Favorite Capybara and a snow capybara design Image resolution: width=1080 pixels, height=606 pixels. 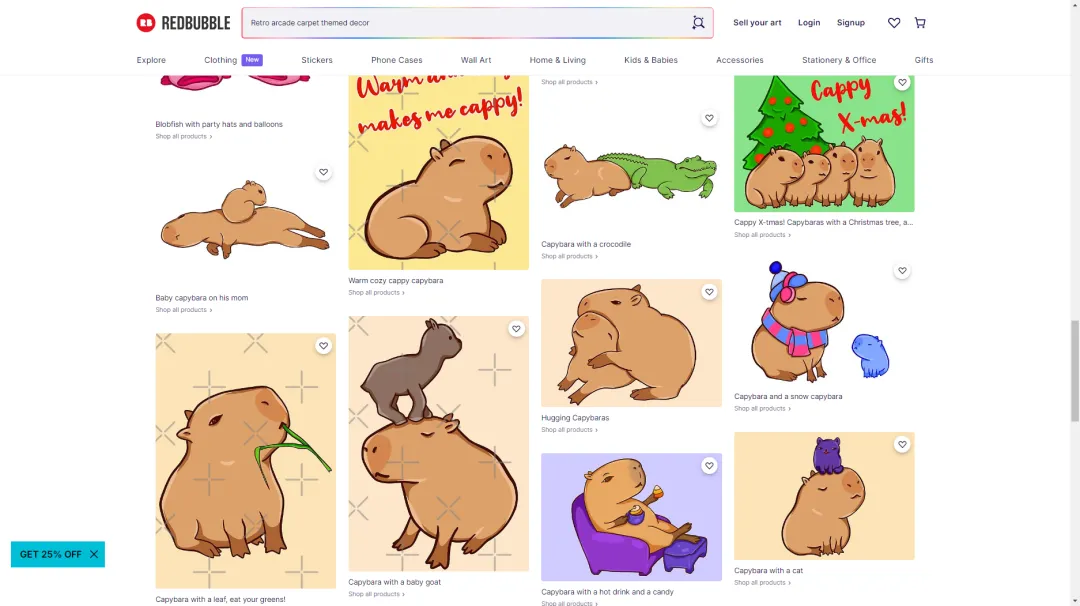pos(902,271)
